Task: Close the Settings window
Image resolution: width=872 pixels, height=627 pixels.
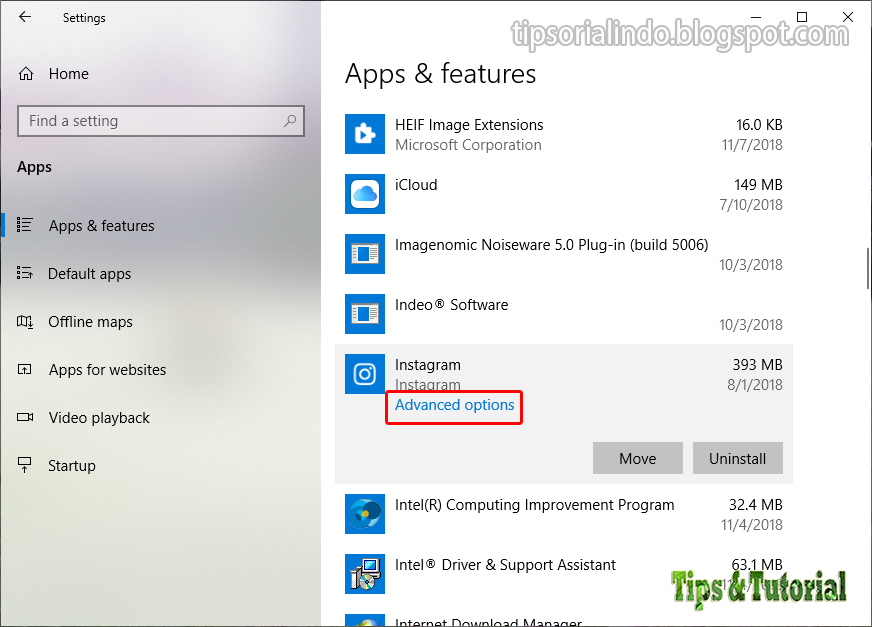Action: click(x=848, y=17)
